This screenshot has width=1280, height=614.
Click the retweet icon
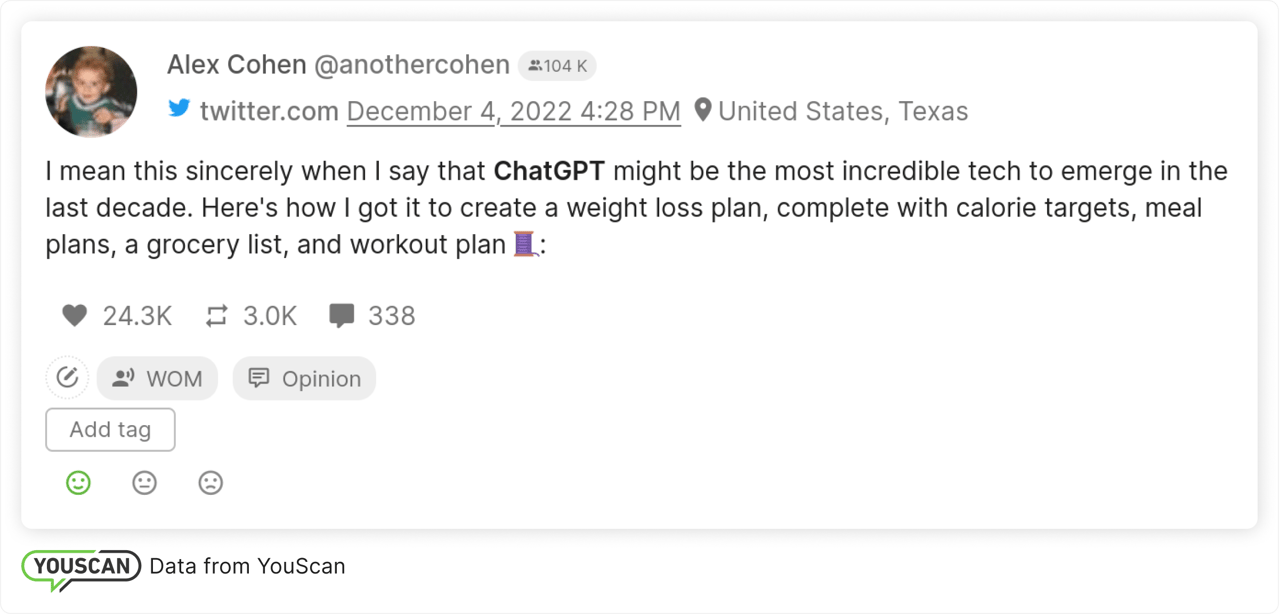[217, 316]
